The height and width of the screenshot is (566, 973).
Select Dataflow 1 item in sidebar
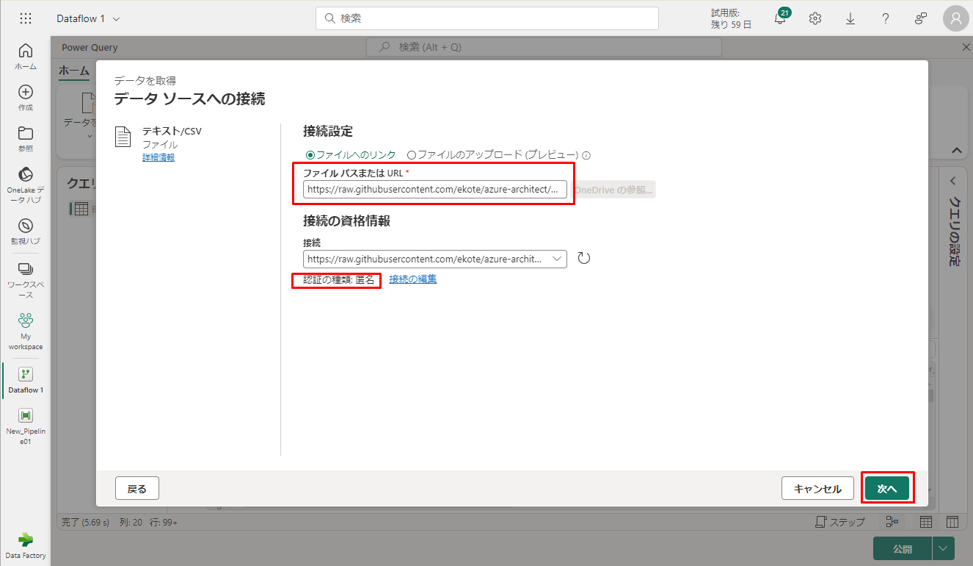pyautogui.click(x=25, y=380)
